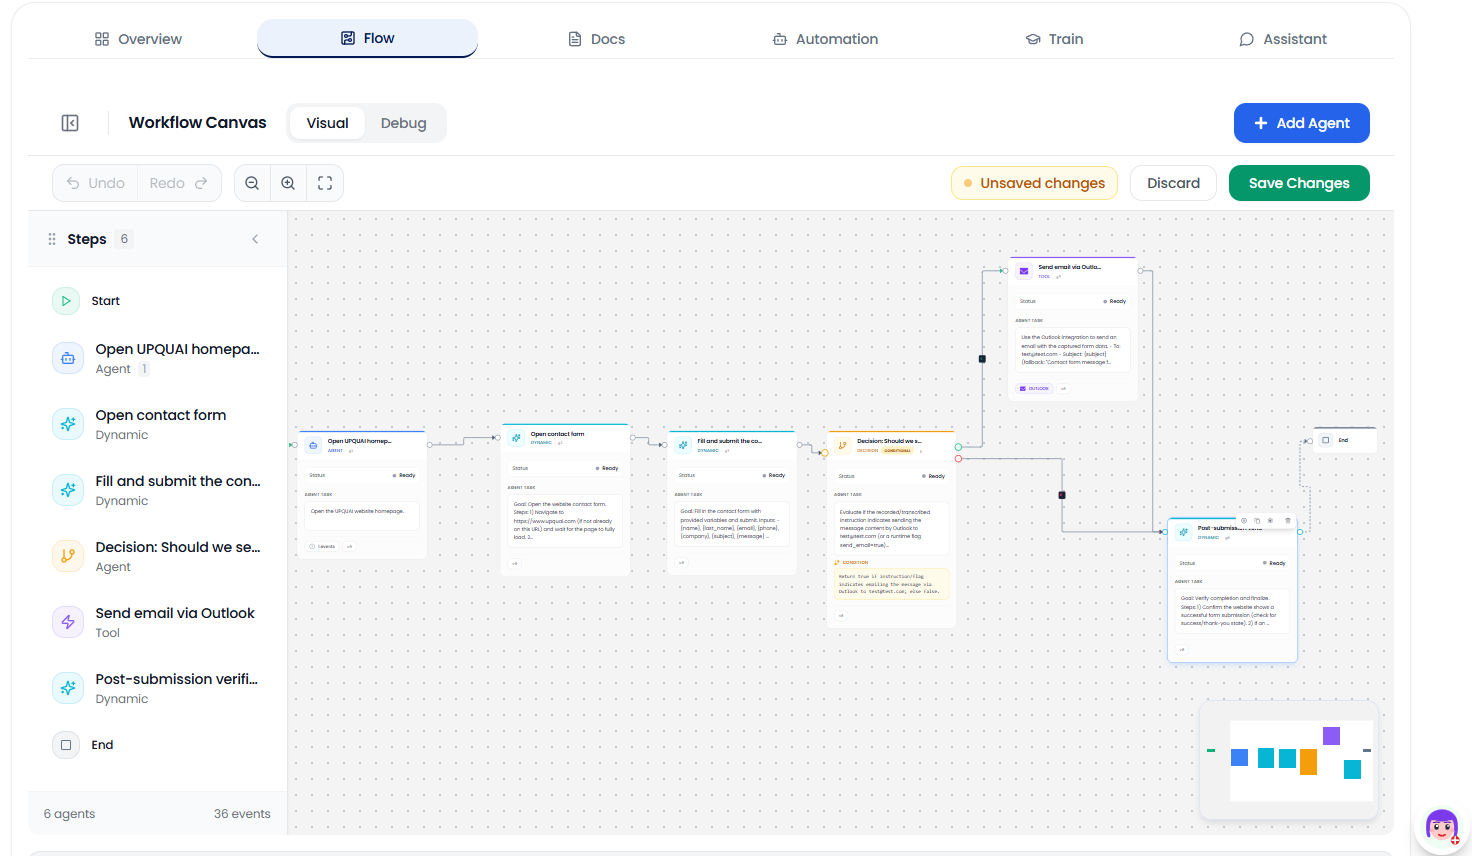This screenshot has width=1472, height=856.
Task: Fit the workflow to the screen
Action: click(x=324, y=183)
